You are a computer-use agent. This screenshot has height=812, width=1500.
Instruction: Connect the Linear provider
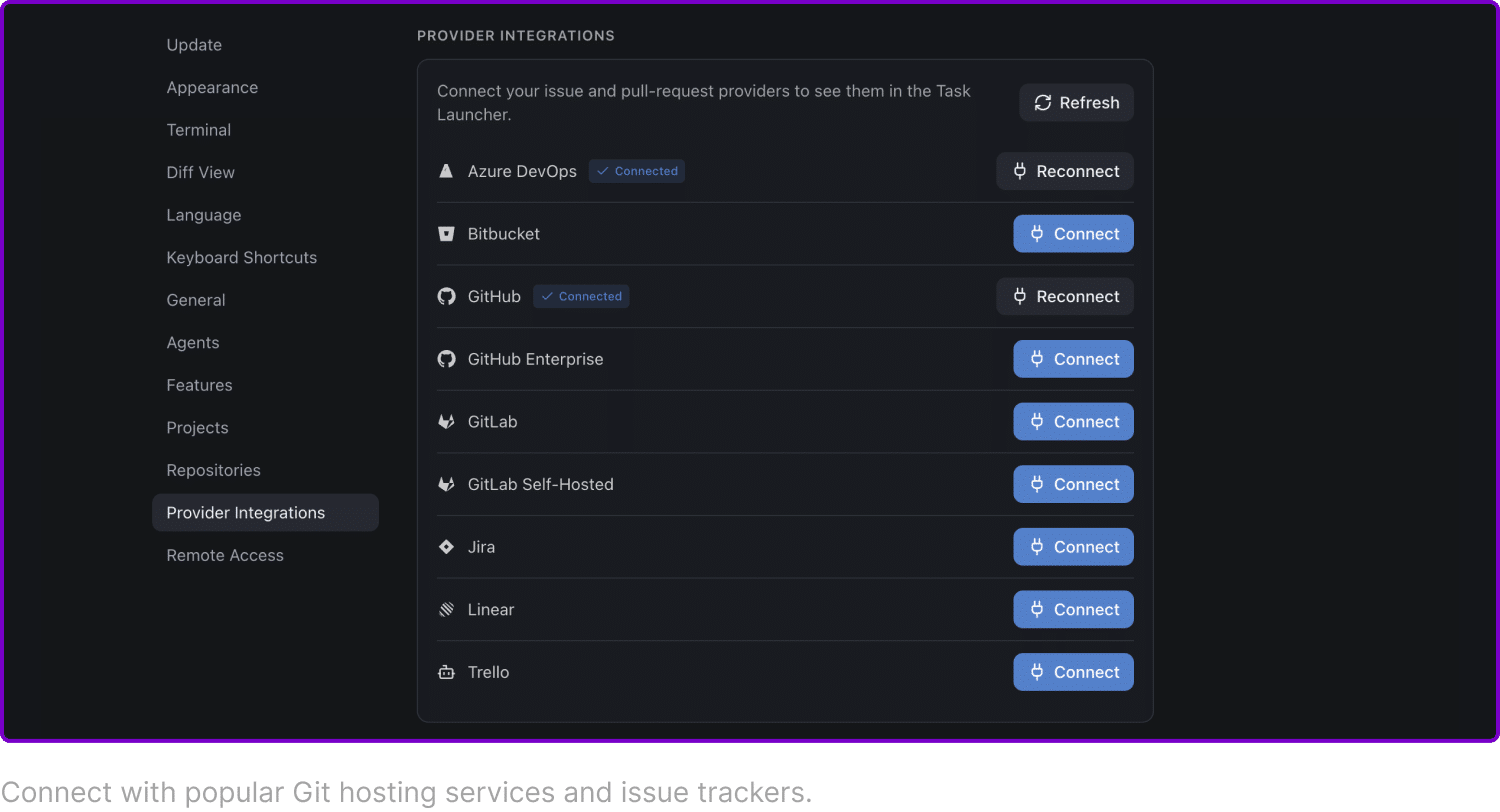1073,609
